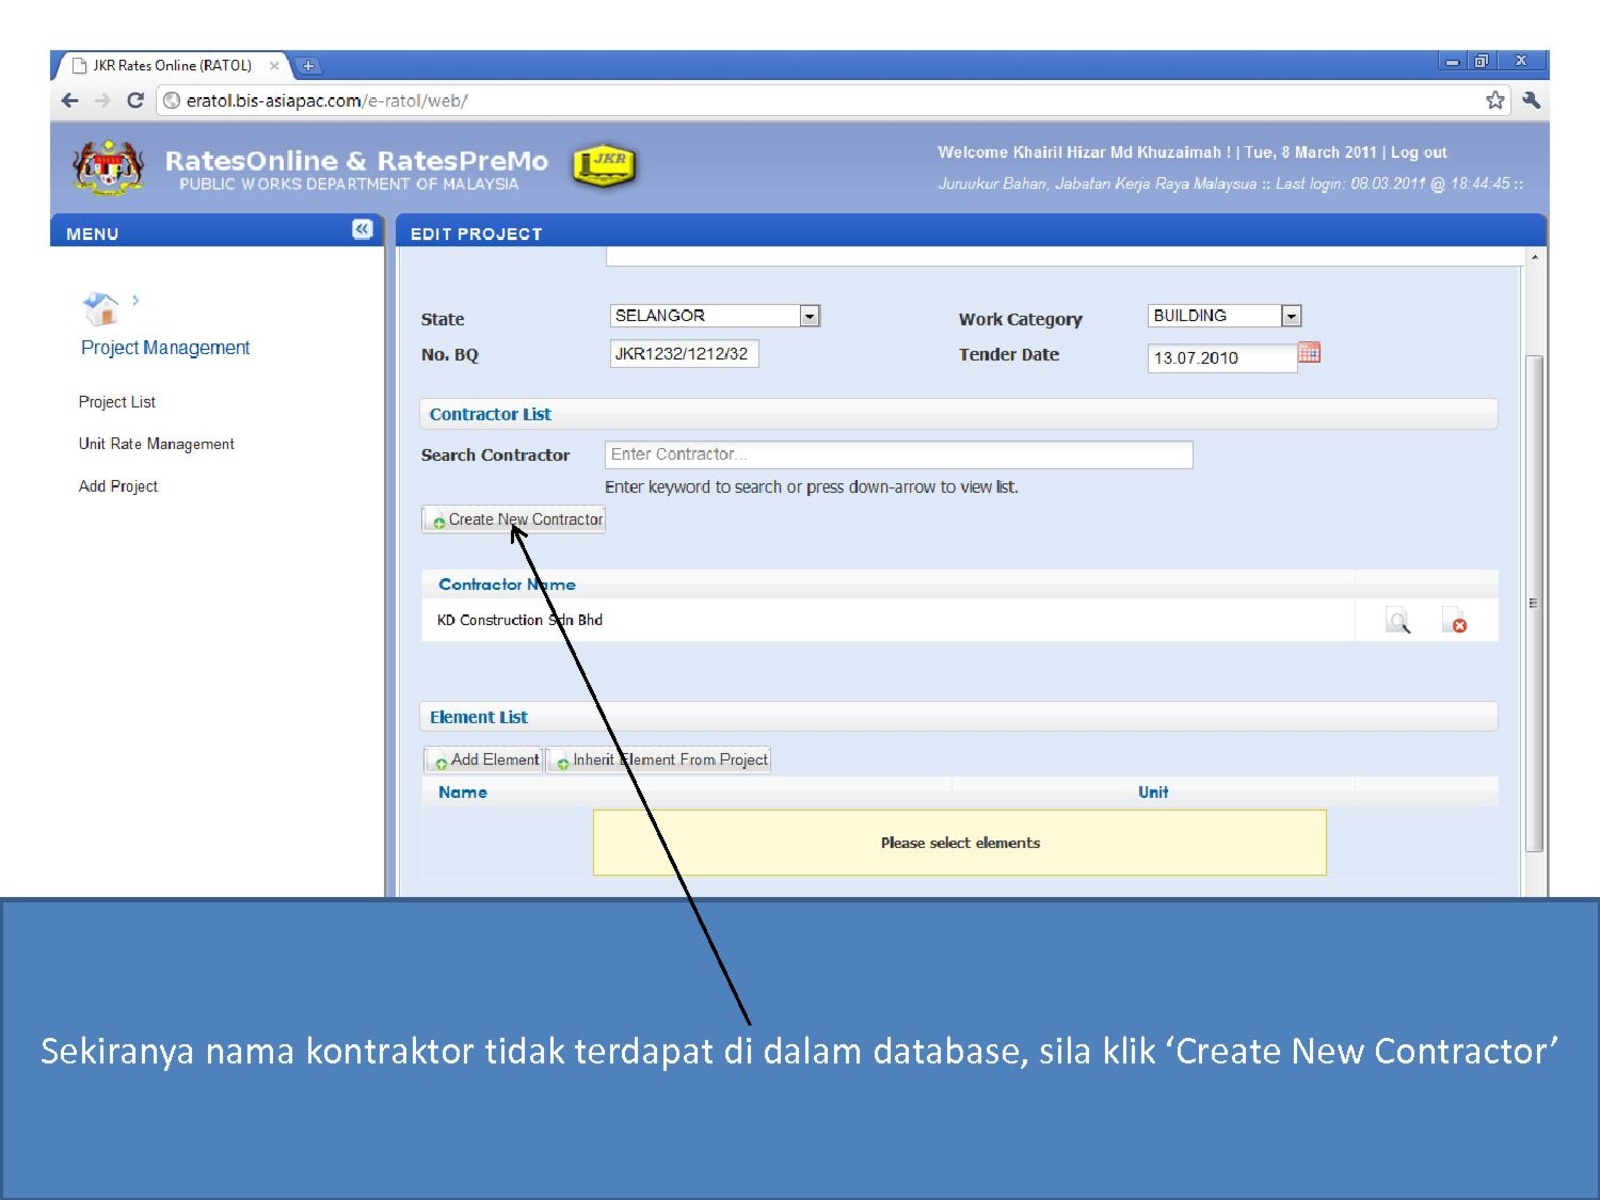Click the Add Element button
The width and height of the screenshot is (1600, 1200).
[x=484, y=760]
